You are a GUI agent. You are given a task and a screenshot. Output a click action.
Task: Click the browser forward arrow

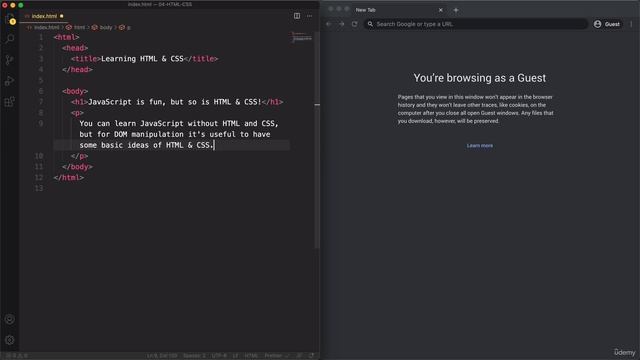(342, 24)
